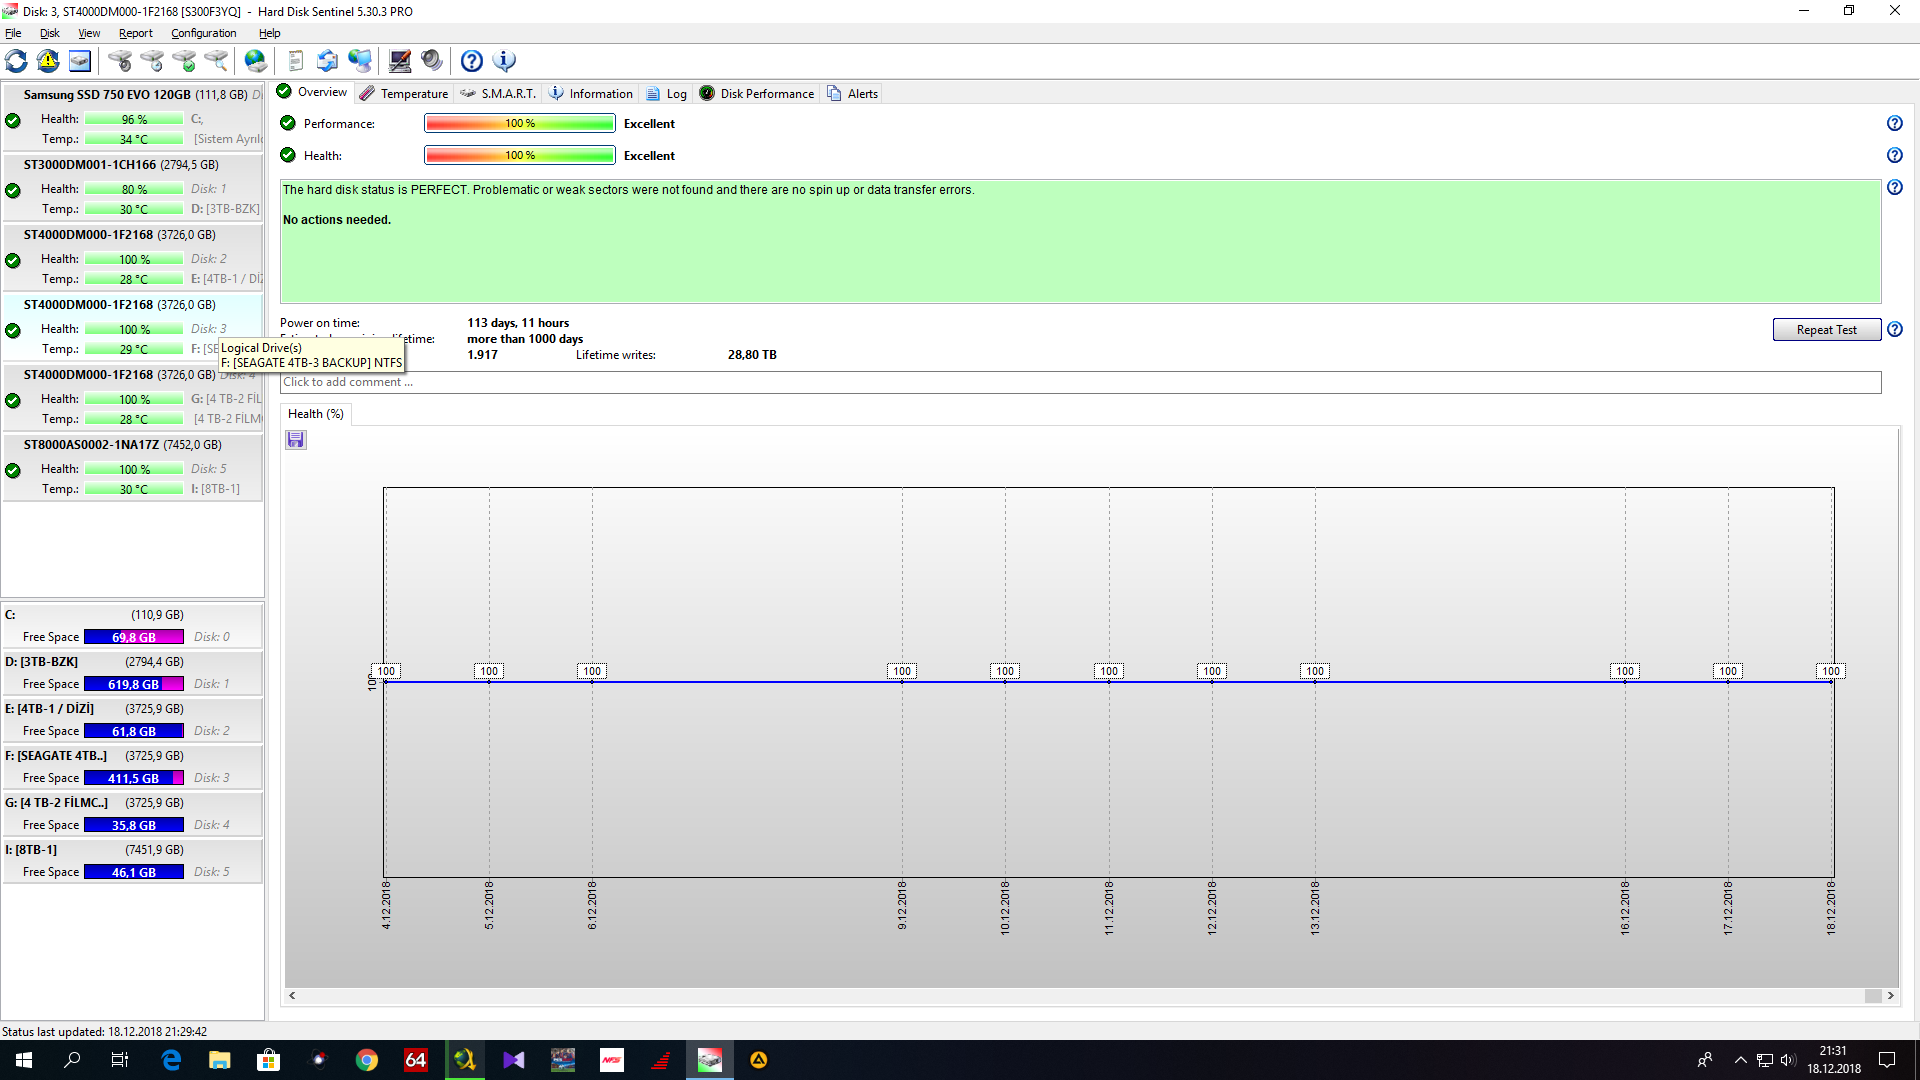This screenshot has width=1920, height=1080.
Task: Click the graph scrollbar right arrow
Action: tap(1890, 995)
